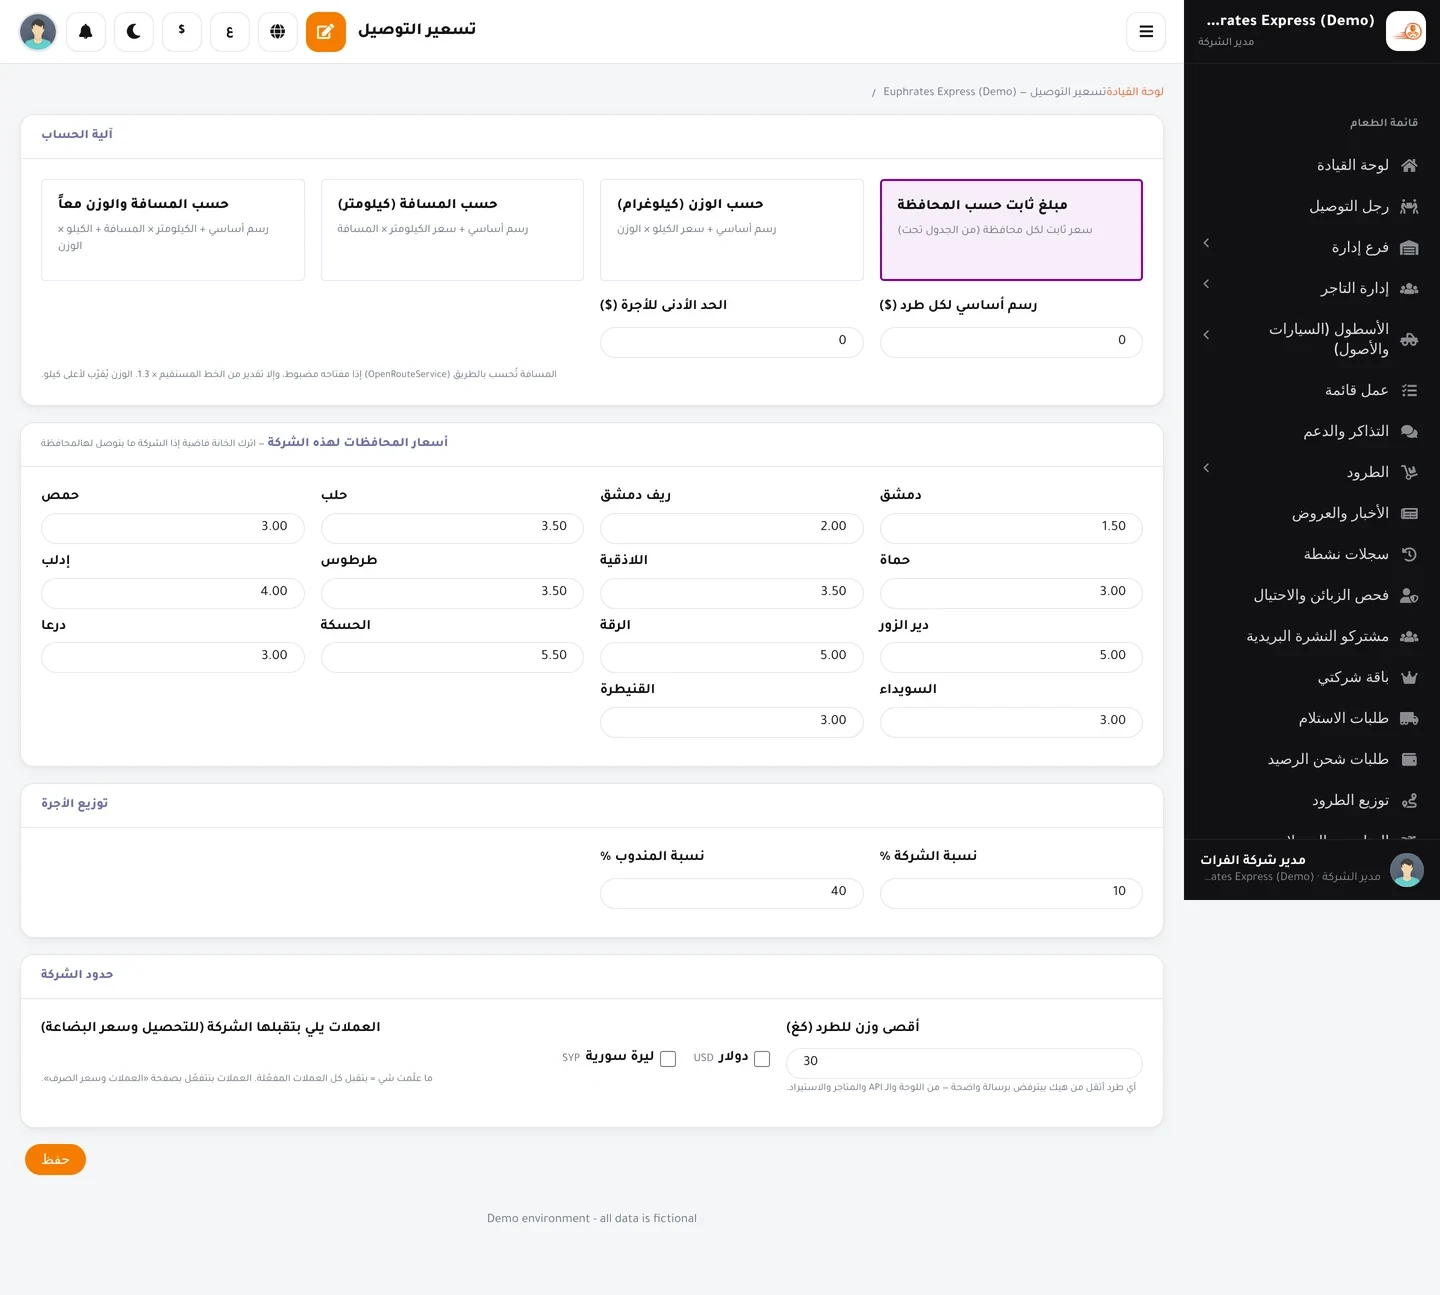Click the نسبة الشركة % input field

(x=1011, y=892)
